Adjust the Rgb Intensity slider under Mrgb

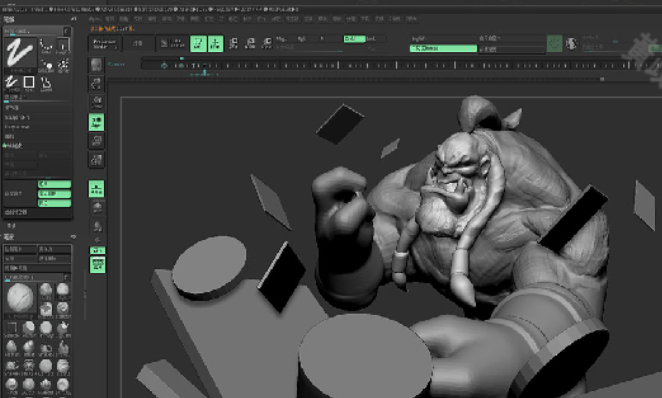tap(309, 49)
